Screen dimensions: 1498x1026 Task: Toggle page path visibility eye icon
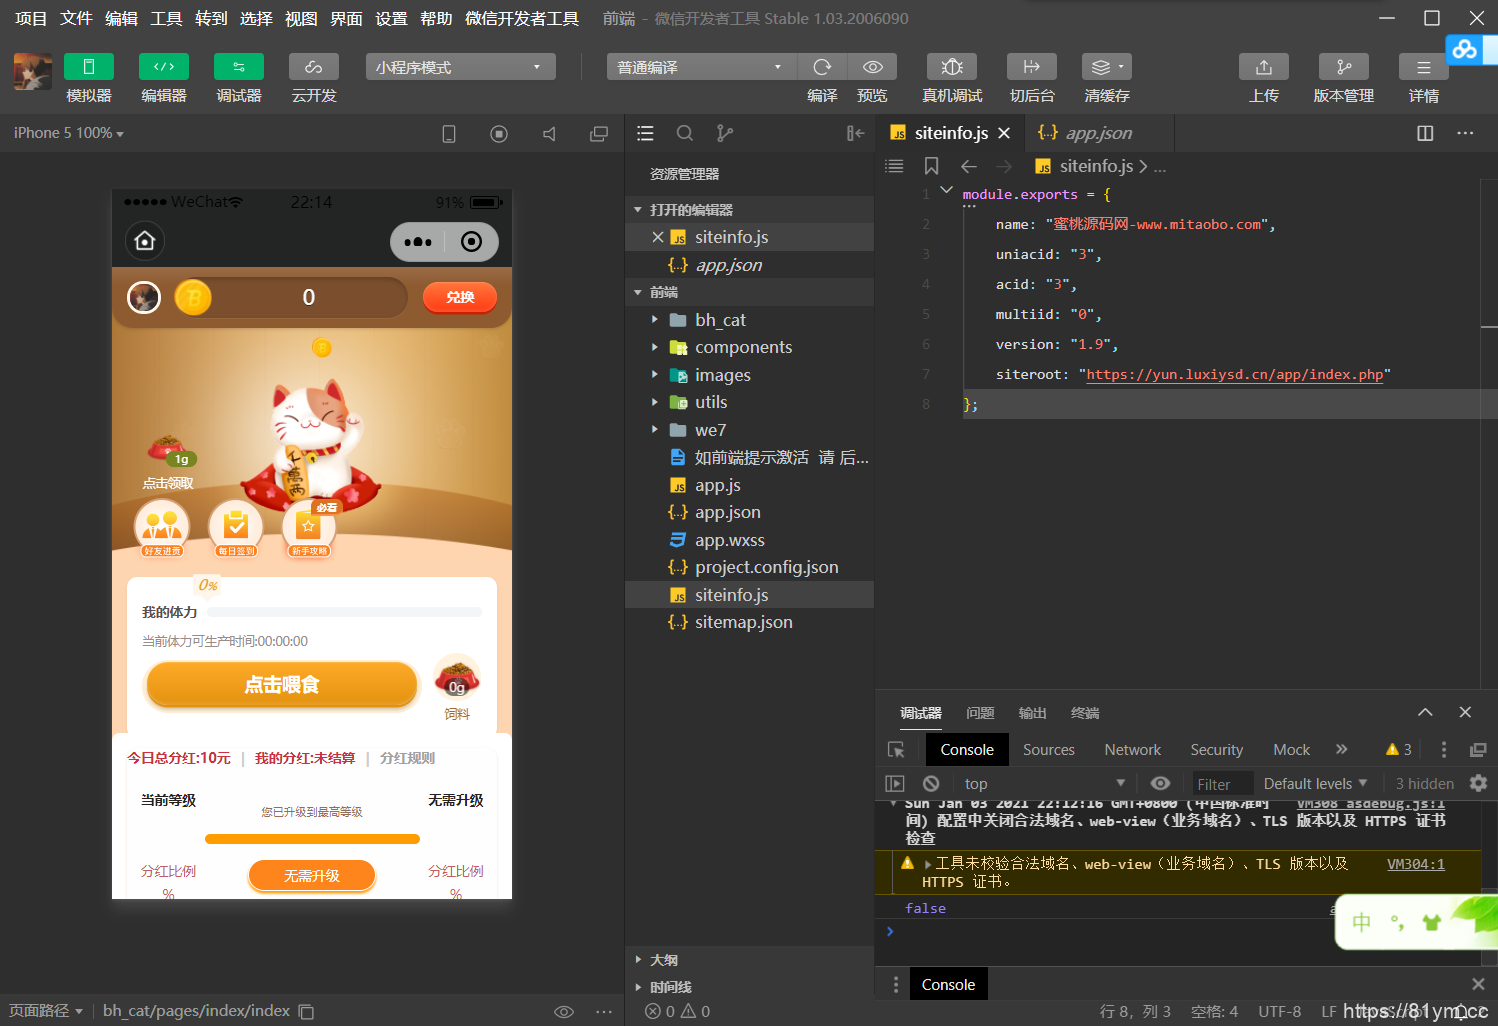563,1011
